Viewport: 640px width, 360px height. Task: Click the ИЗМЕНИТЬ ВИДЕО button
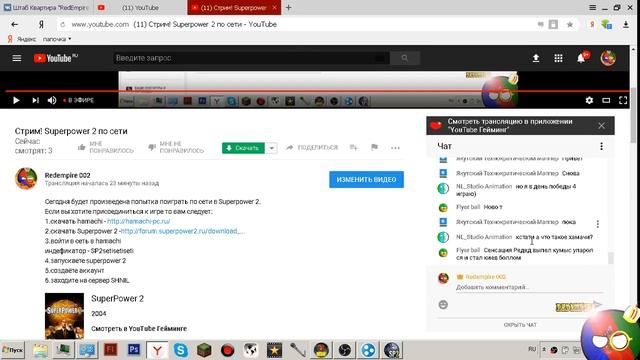click(367, 180)
